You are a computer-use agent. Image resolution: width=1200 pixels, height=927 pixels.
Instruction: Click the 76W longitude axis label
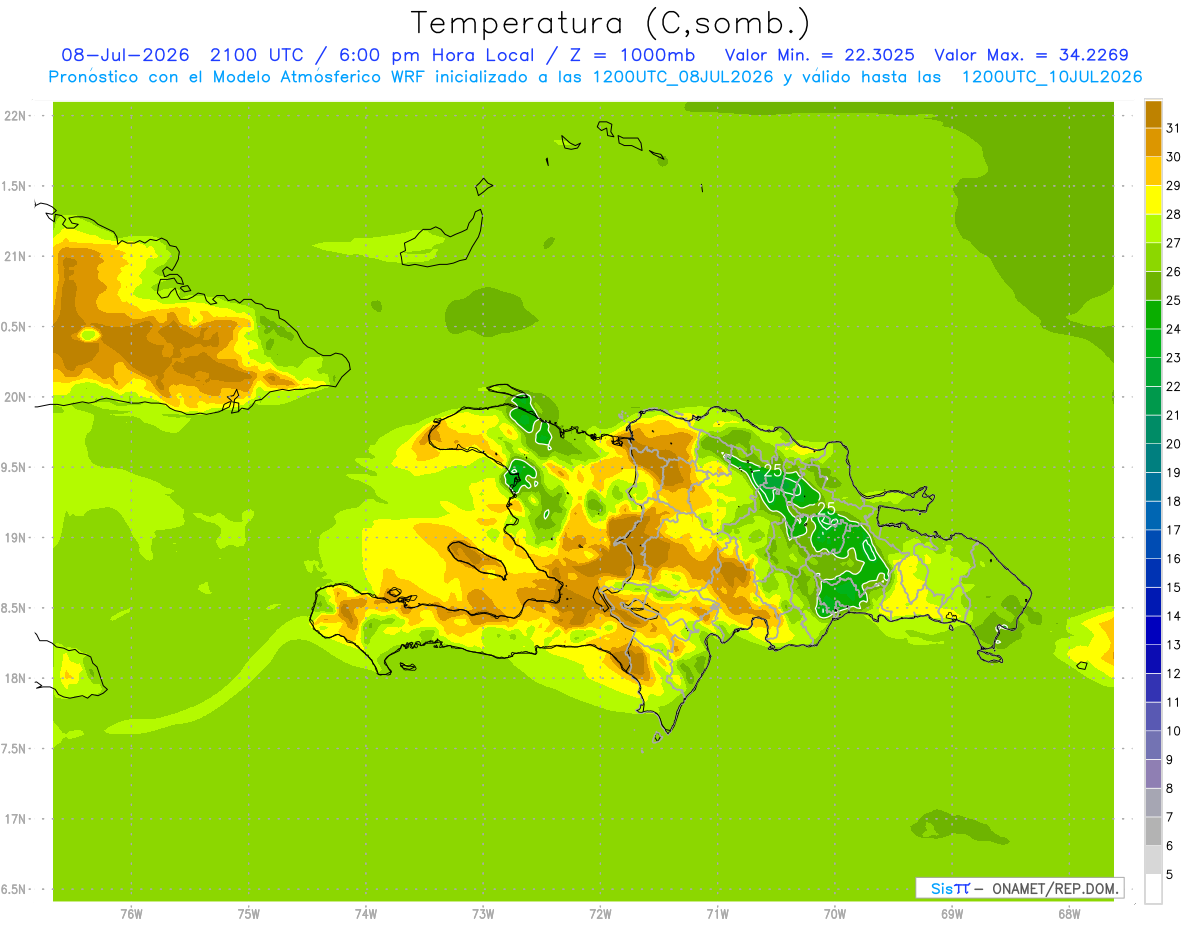click(x=131, y=914)
